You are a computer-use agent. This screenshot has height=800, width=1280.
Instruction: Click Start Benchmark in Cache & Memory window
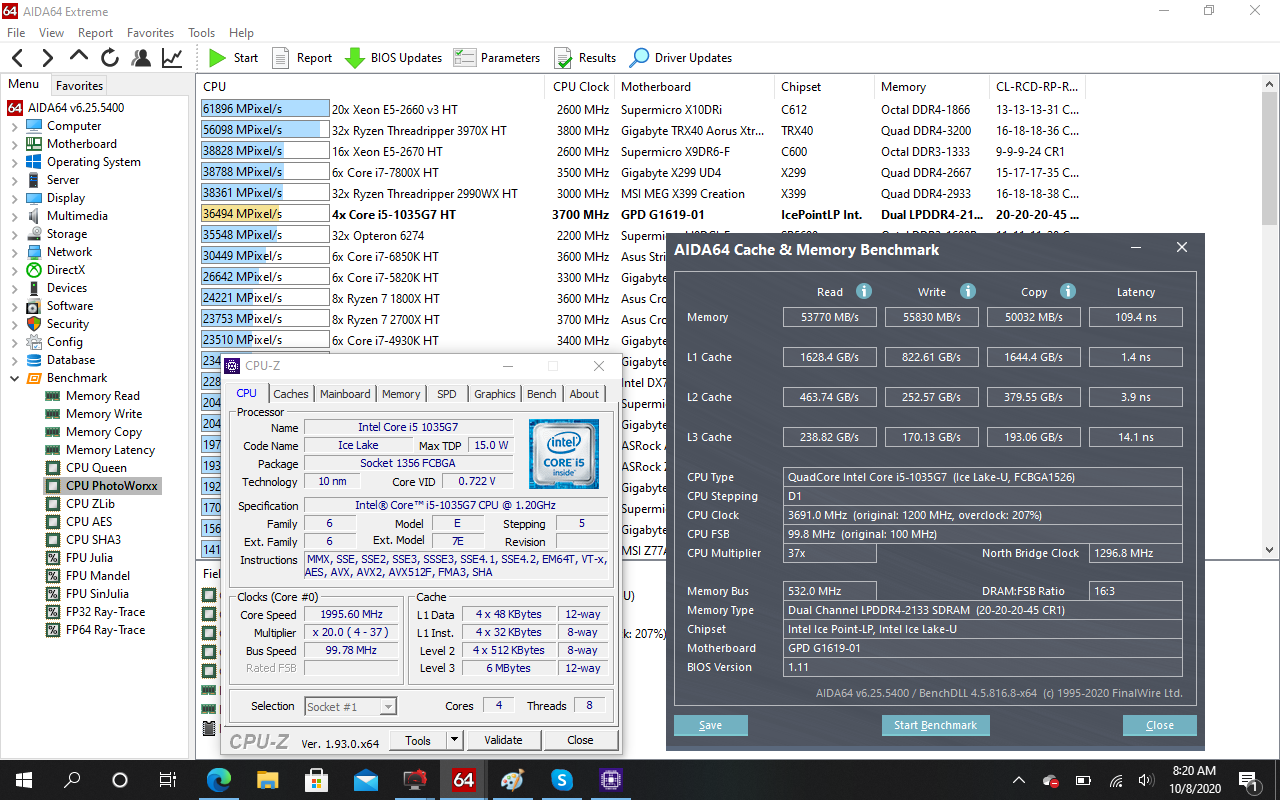pyautogui.click(x=936, y=726)
